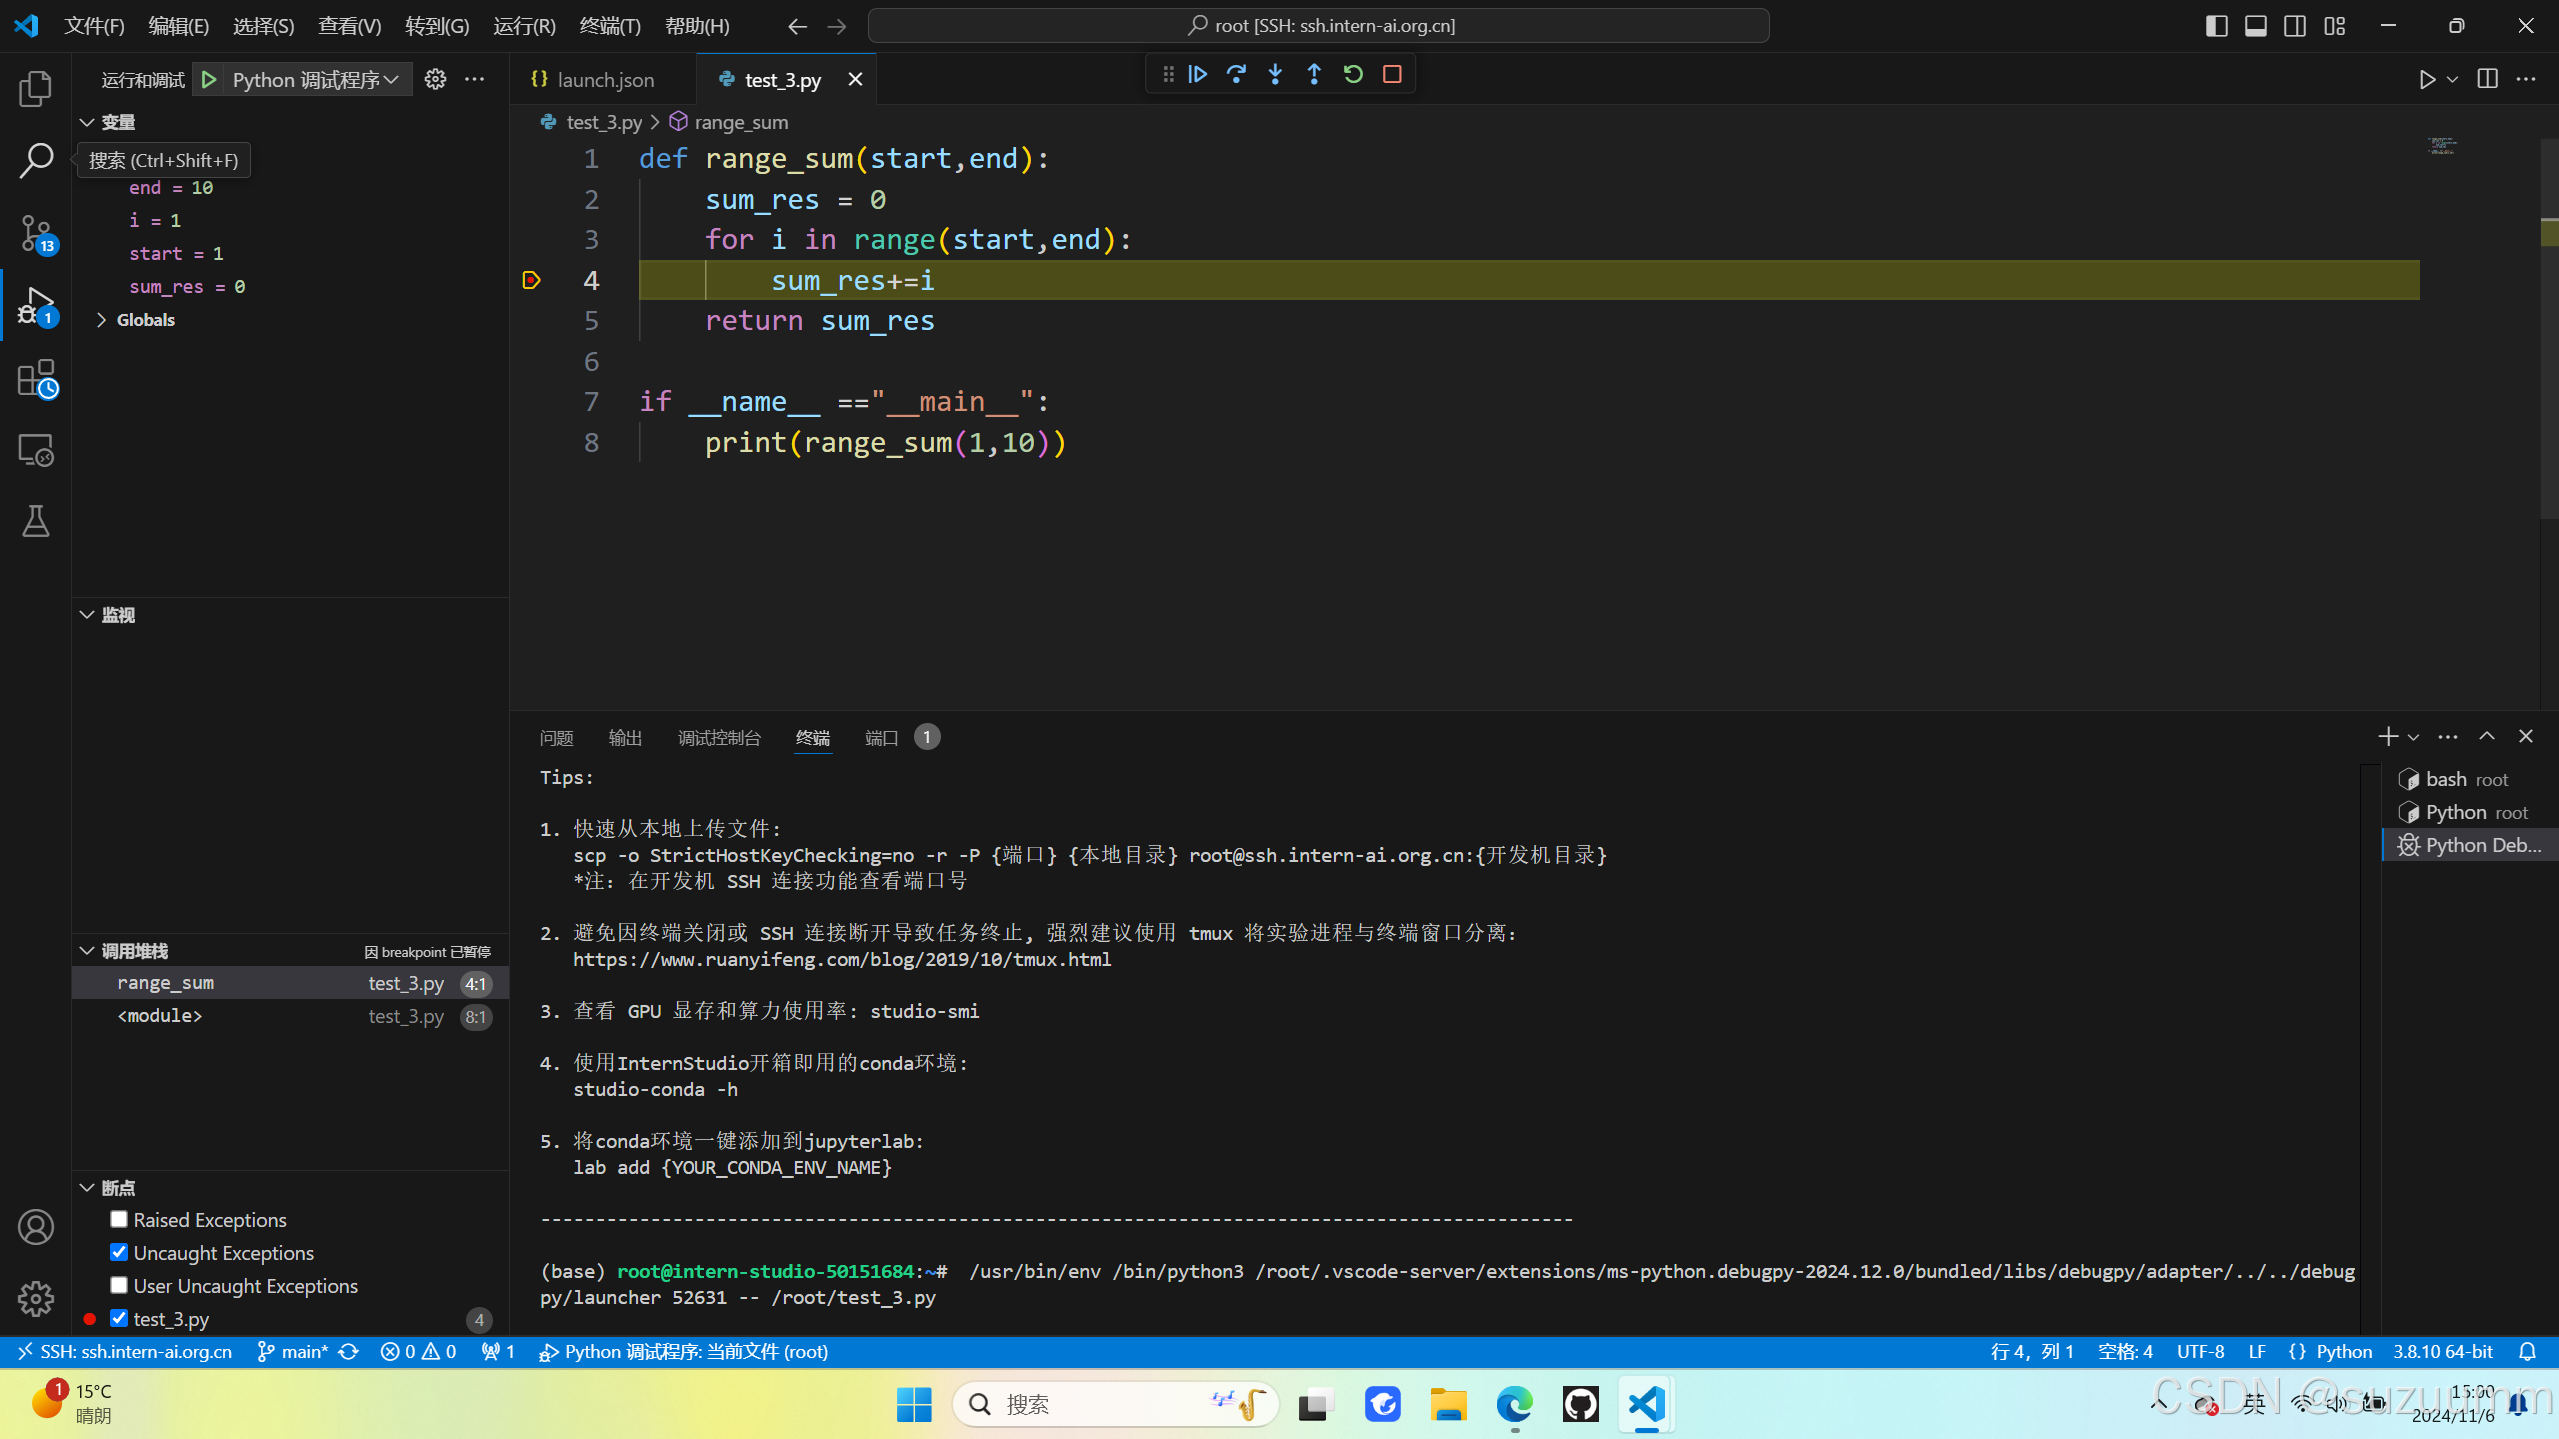Screen dimensions: 2559x1439
Task: Step Over in the debug toolbar
Action: point(1236,74)
